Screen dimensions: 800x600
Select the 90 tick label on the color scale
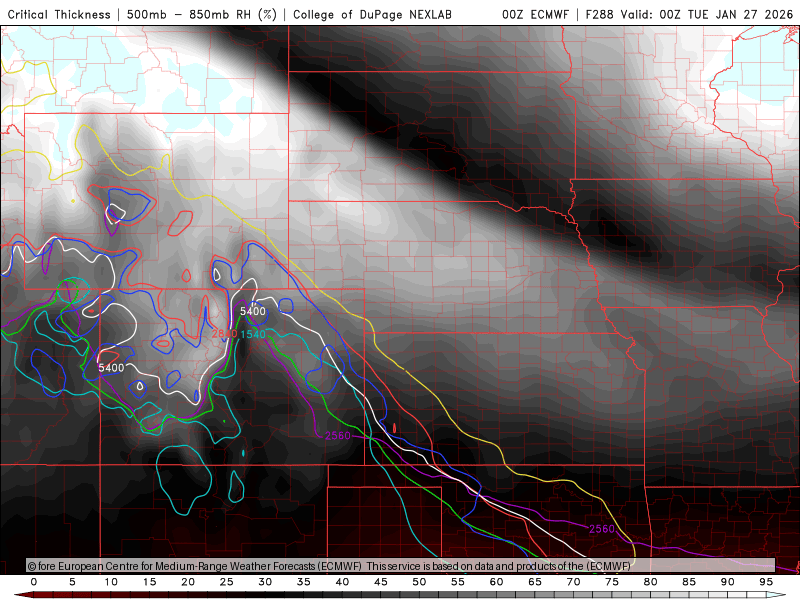pos(728,582)
